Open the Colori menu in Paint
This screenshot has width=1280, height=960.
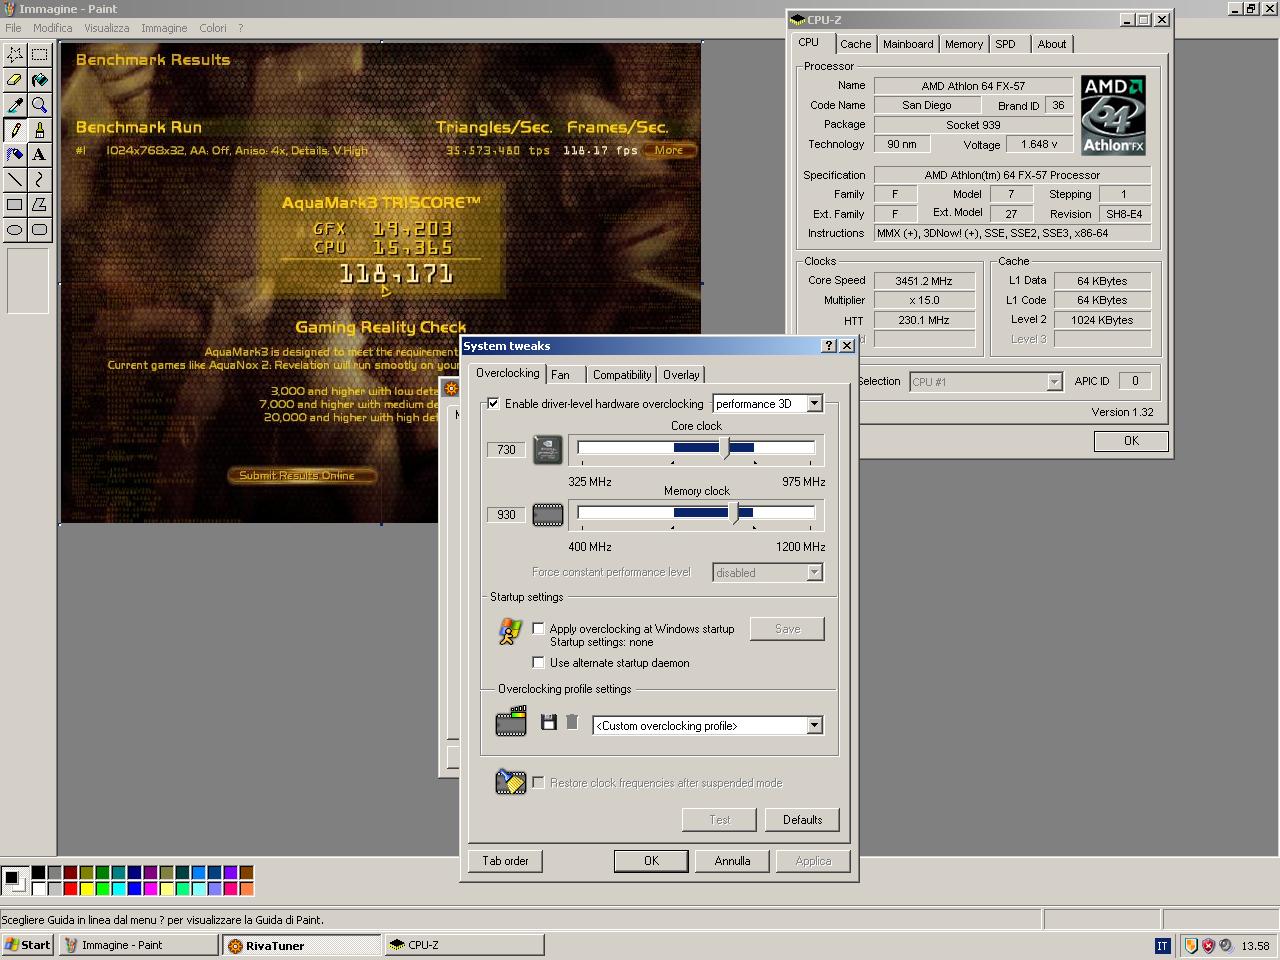[212, 28]
